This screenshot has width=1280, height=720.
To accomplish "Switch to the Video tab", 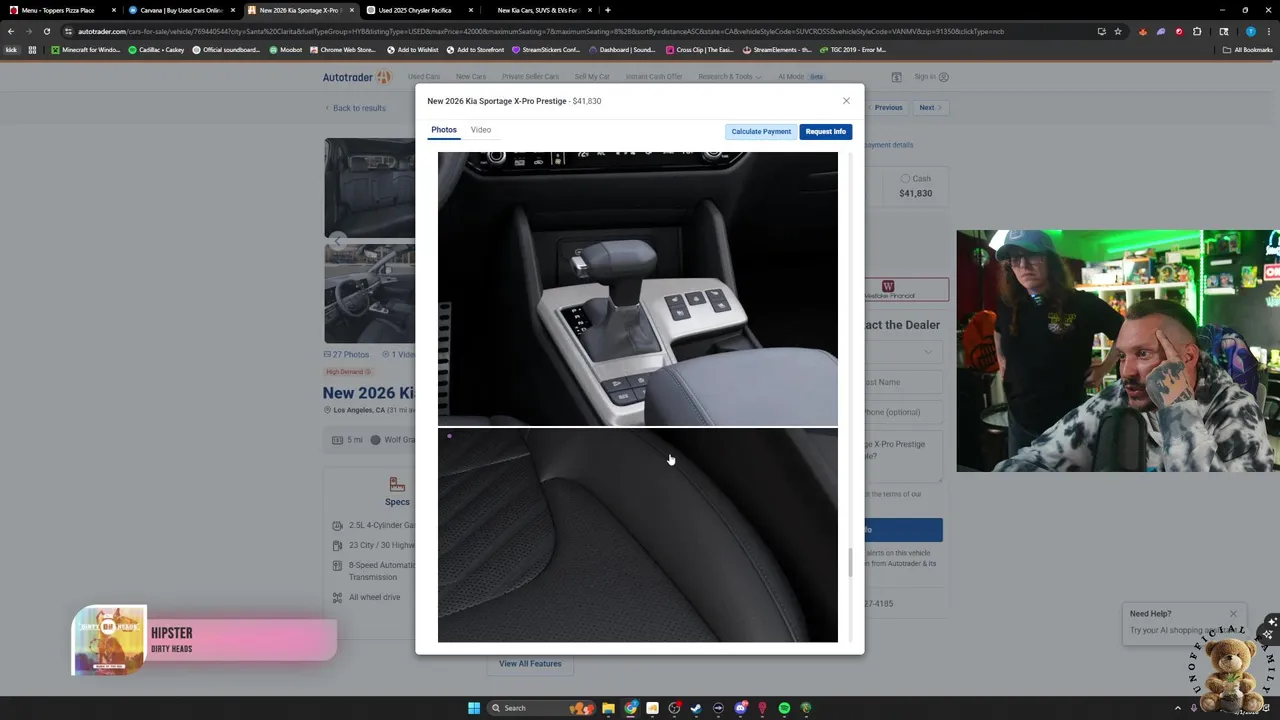I will coord(481,130).
